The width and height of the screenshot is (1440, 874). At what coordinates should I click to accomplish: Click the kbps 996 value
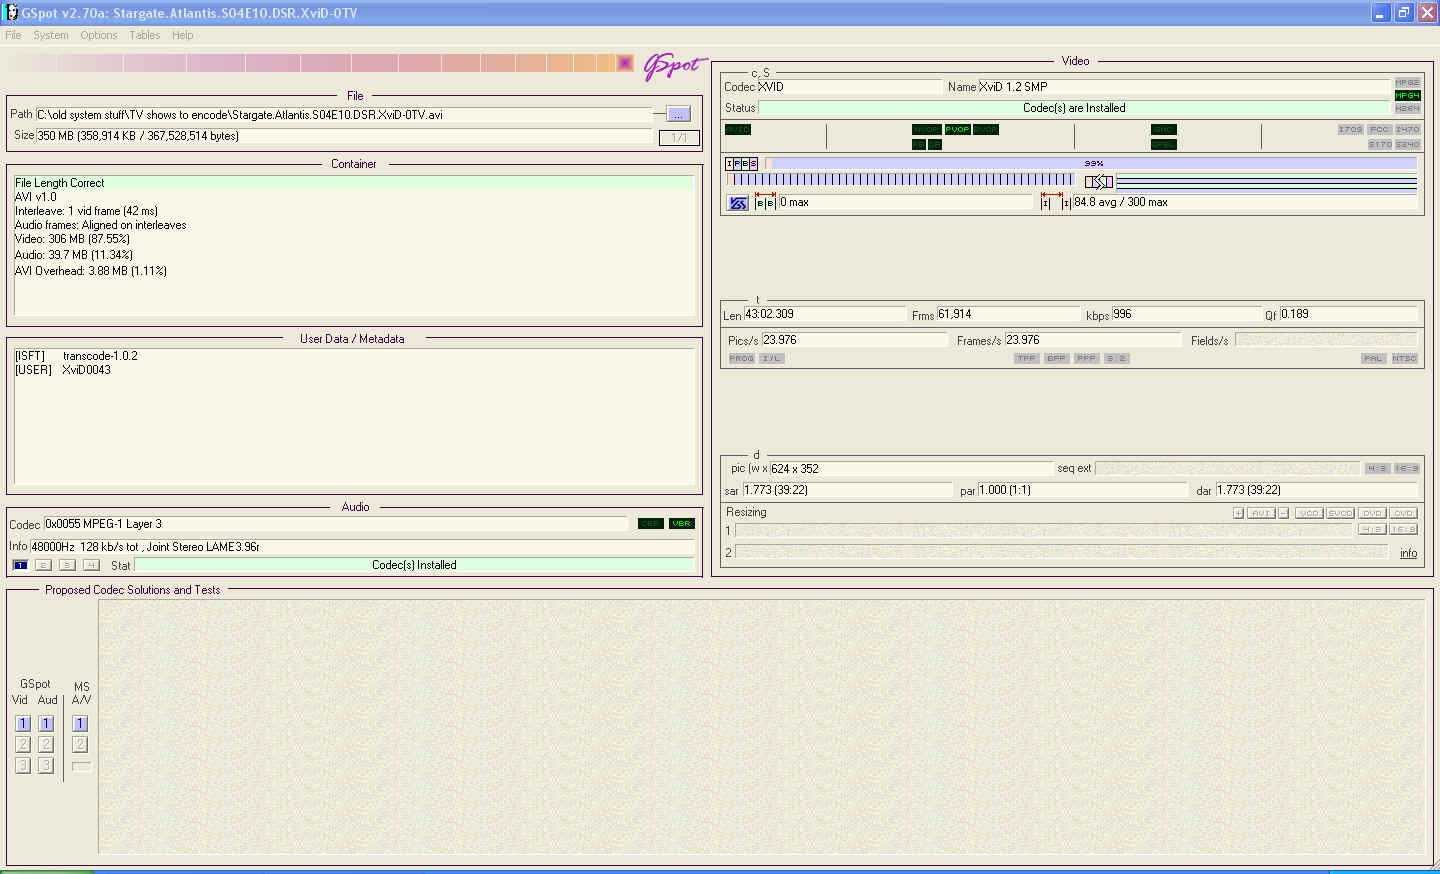click(x=1122, y=314)
